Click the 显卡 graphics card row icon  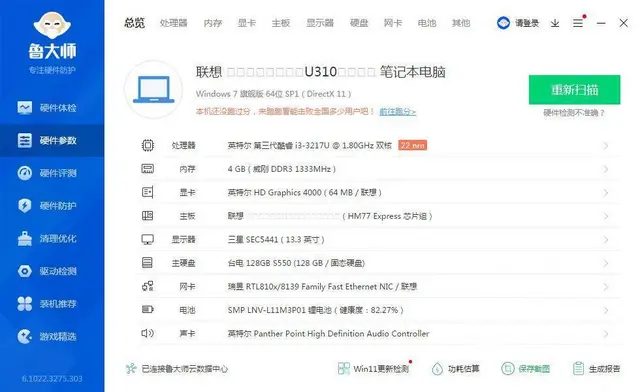(x=148, y=192)
